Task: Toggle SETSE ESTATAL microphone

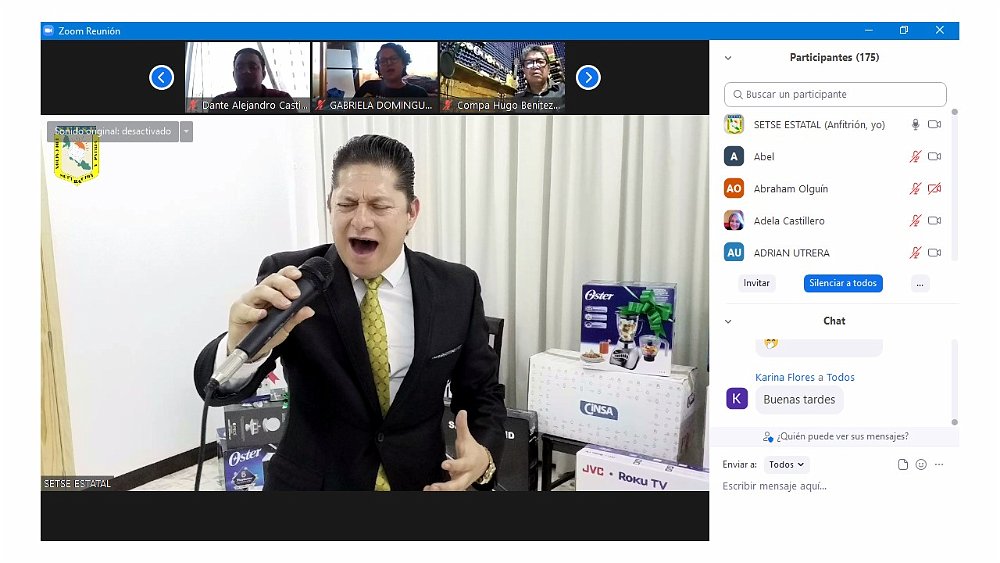Action: pyautogui.click(x=914, y=125)
